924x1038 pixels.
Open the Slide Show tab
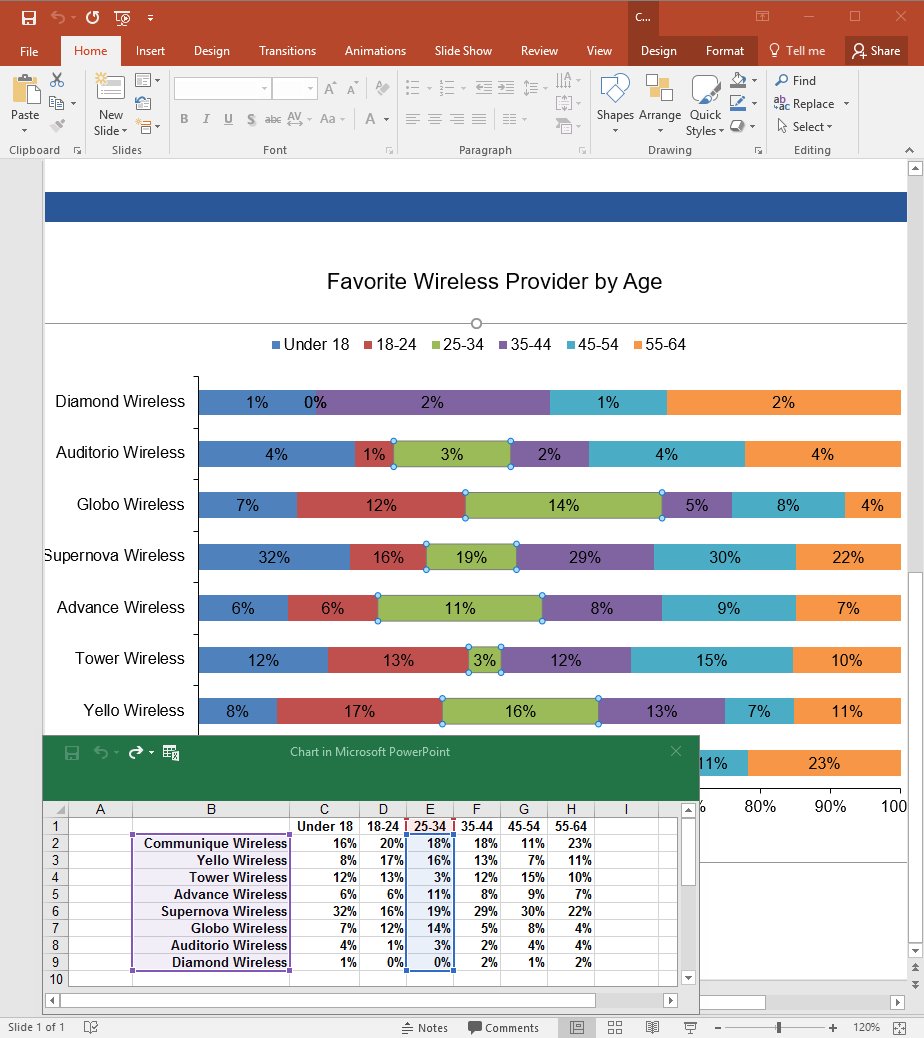click(463, 51)
